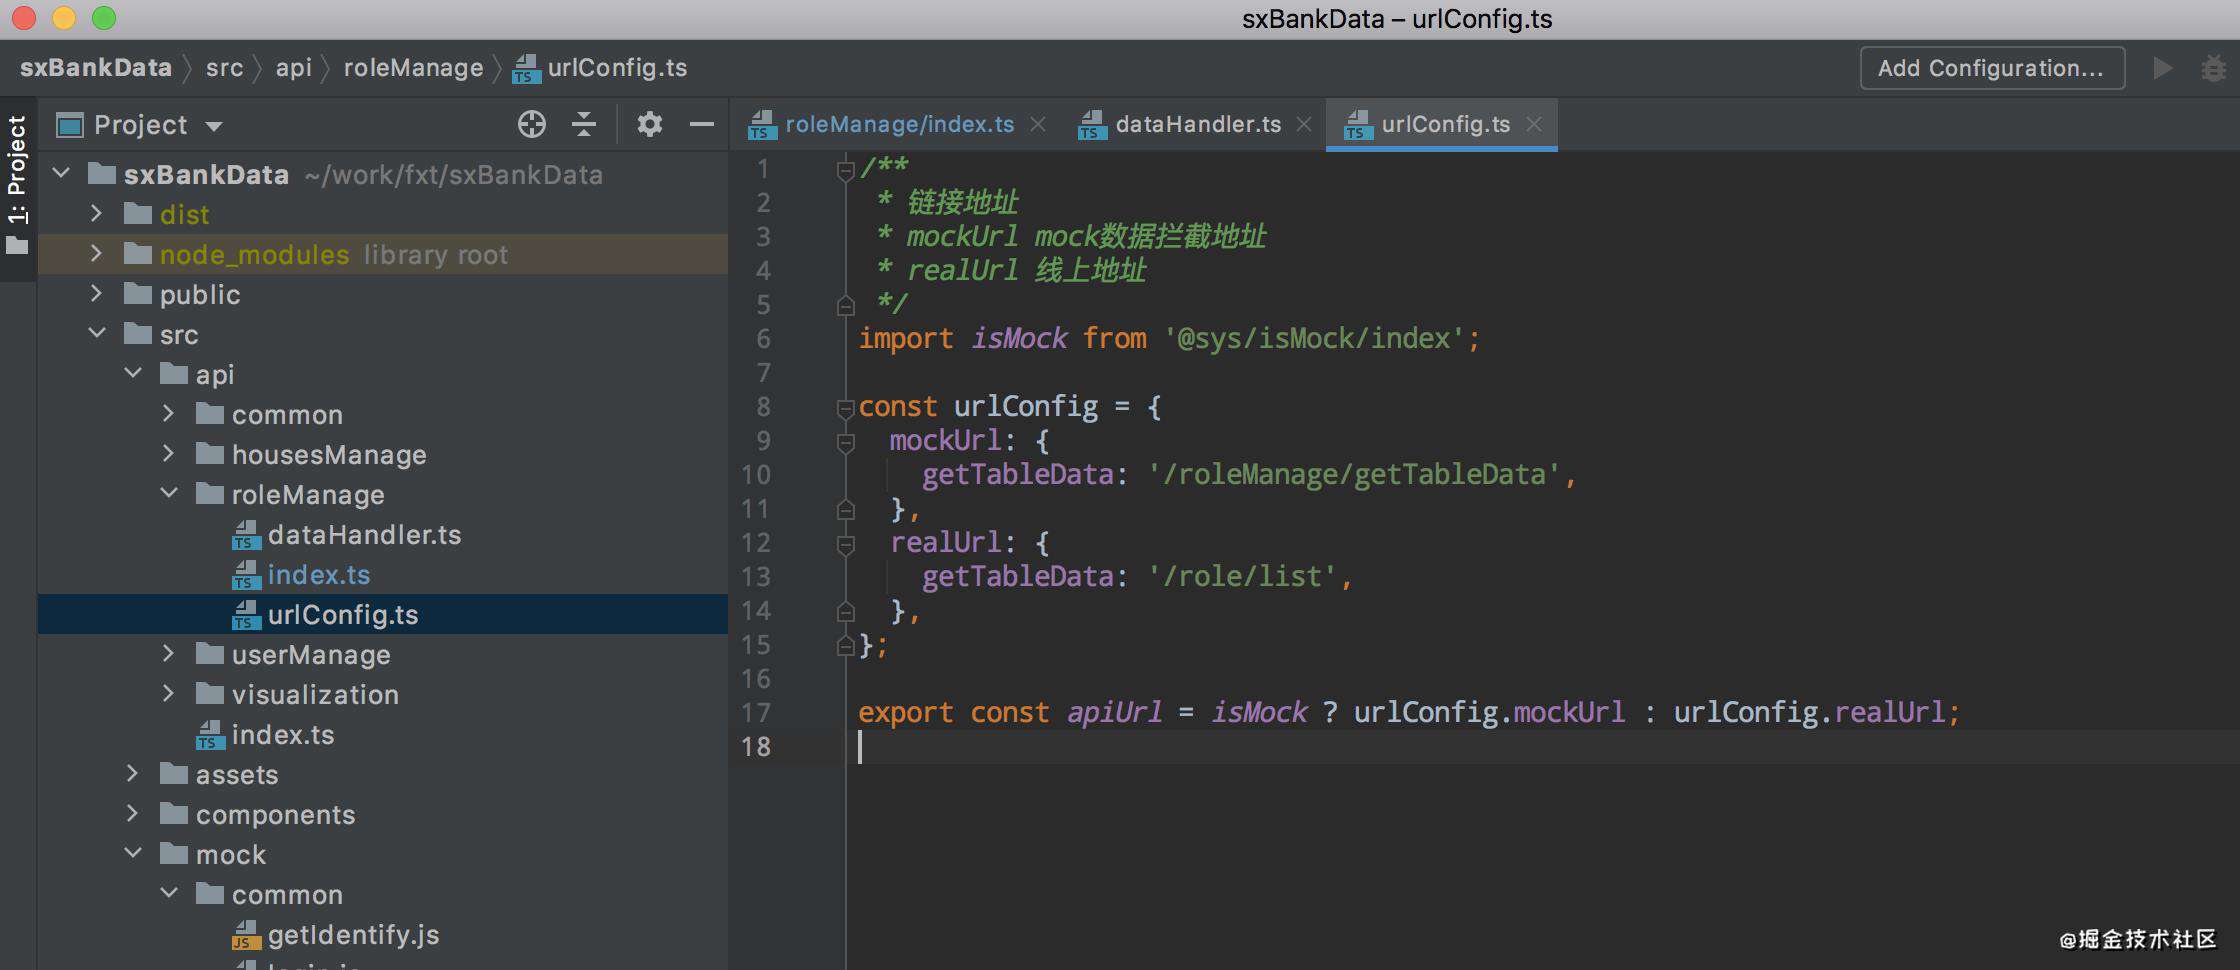Image resolution: width=2240 pixels, height=970 pixels.
Task: Click the urlConfig.ts file icon in breadcrumb
Action: pos(526,68)
